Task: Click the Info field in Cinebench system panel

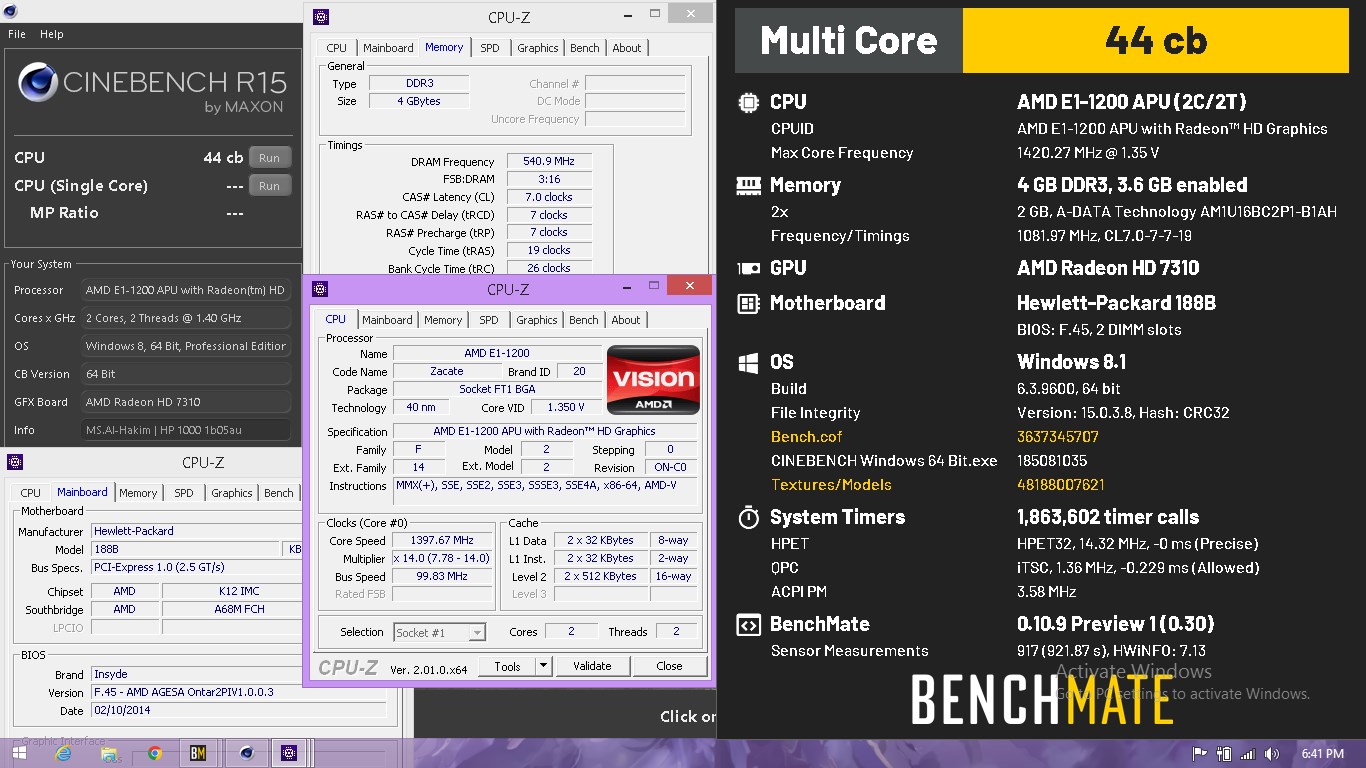Action: tap(186, 430)
